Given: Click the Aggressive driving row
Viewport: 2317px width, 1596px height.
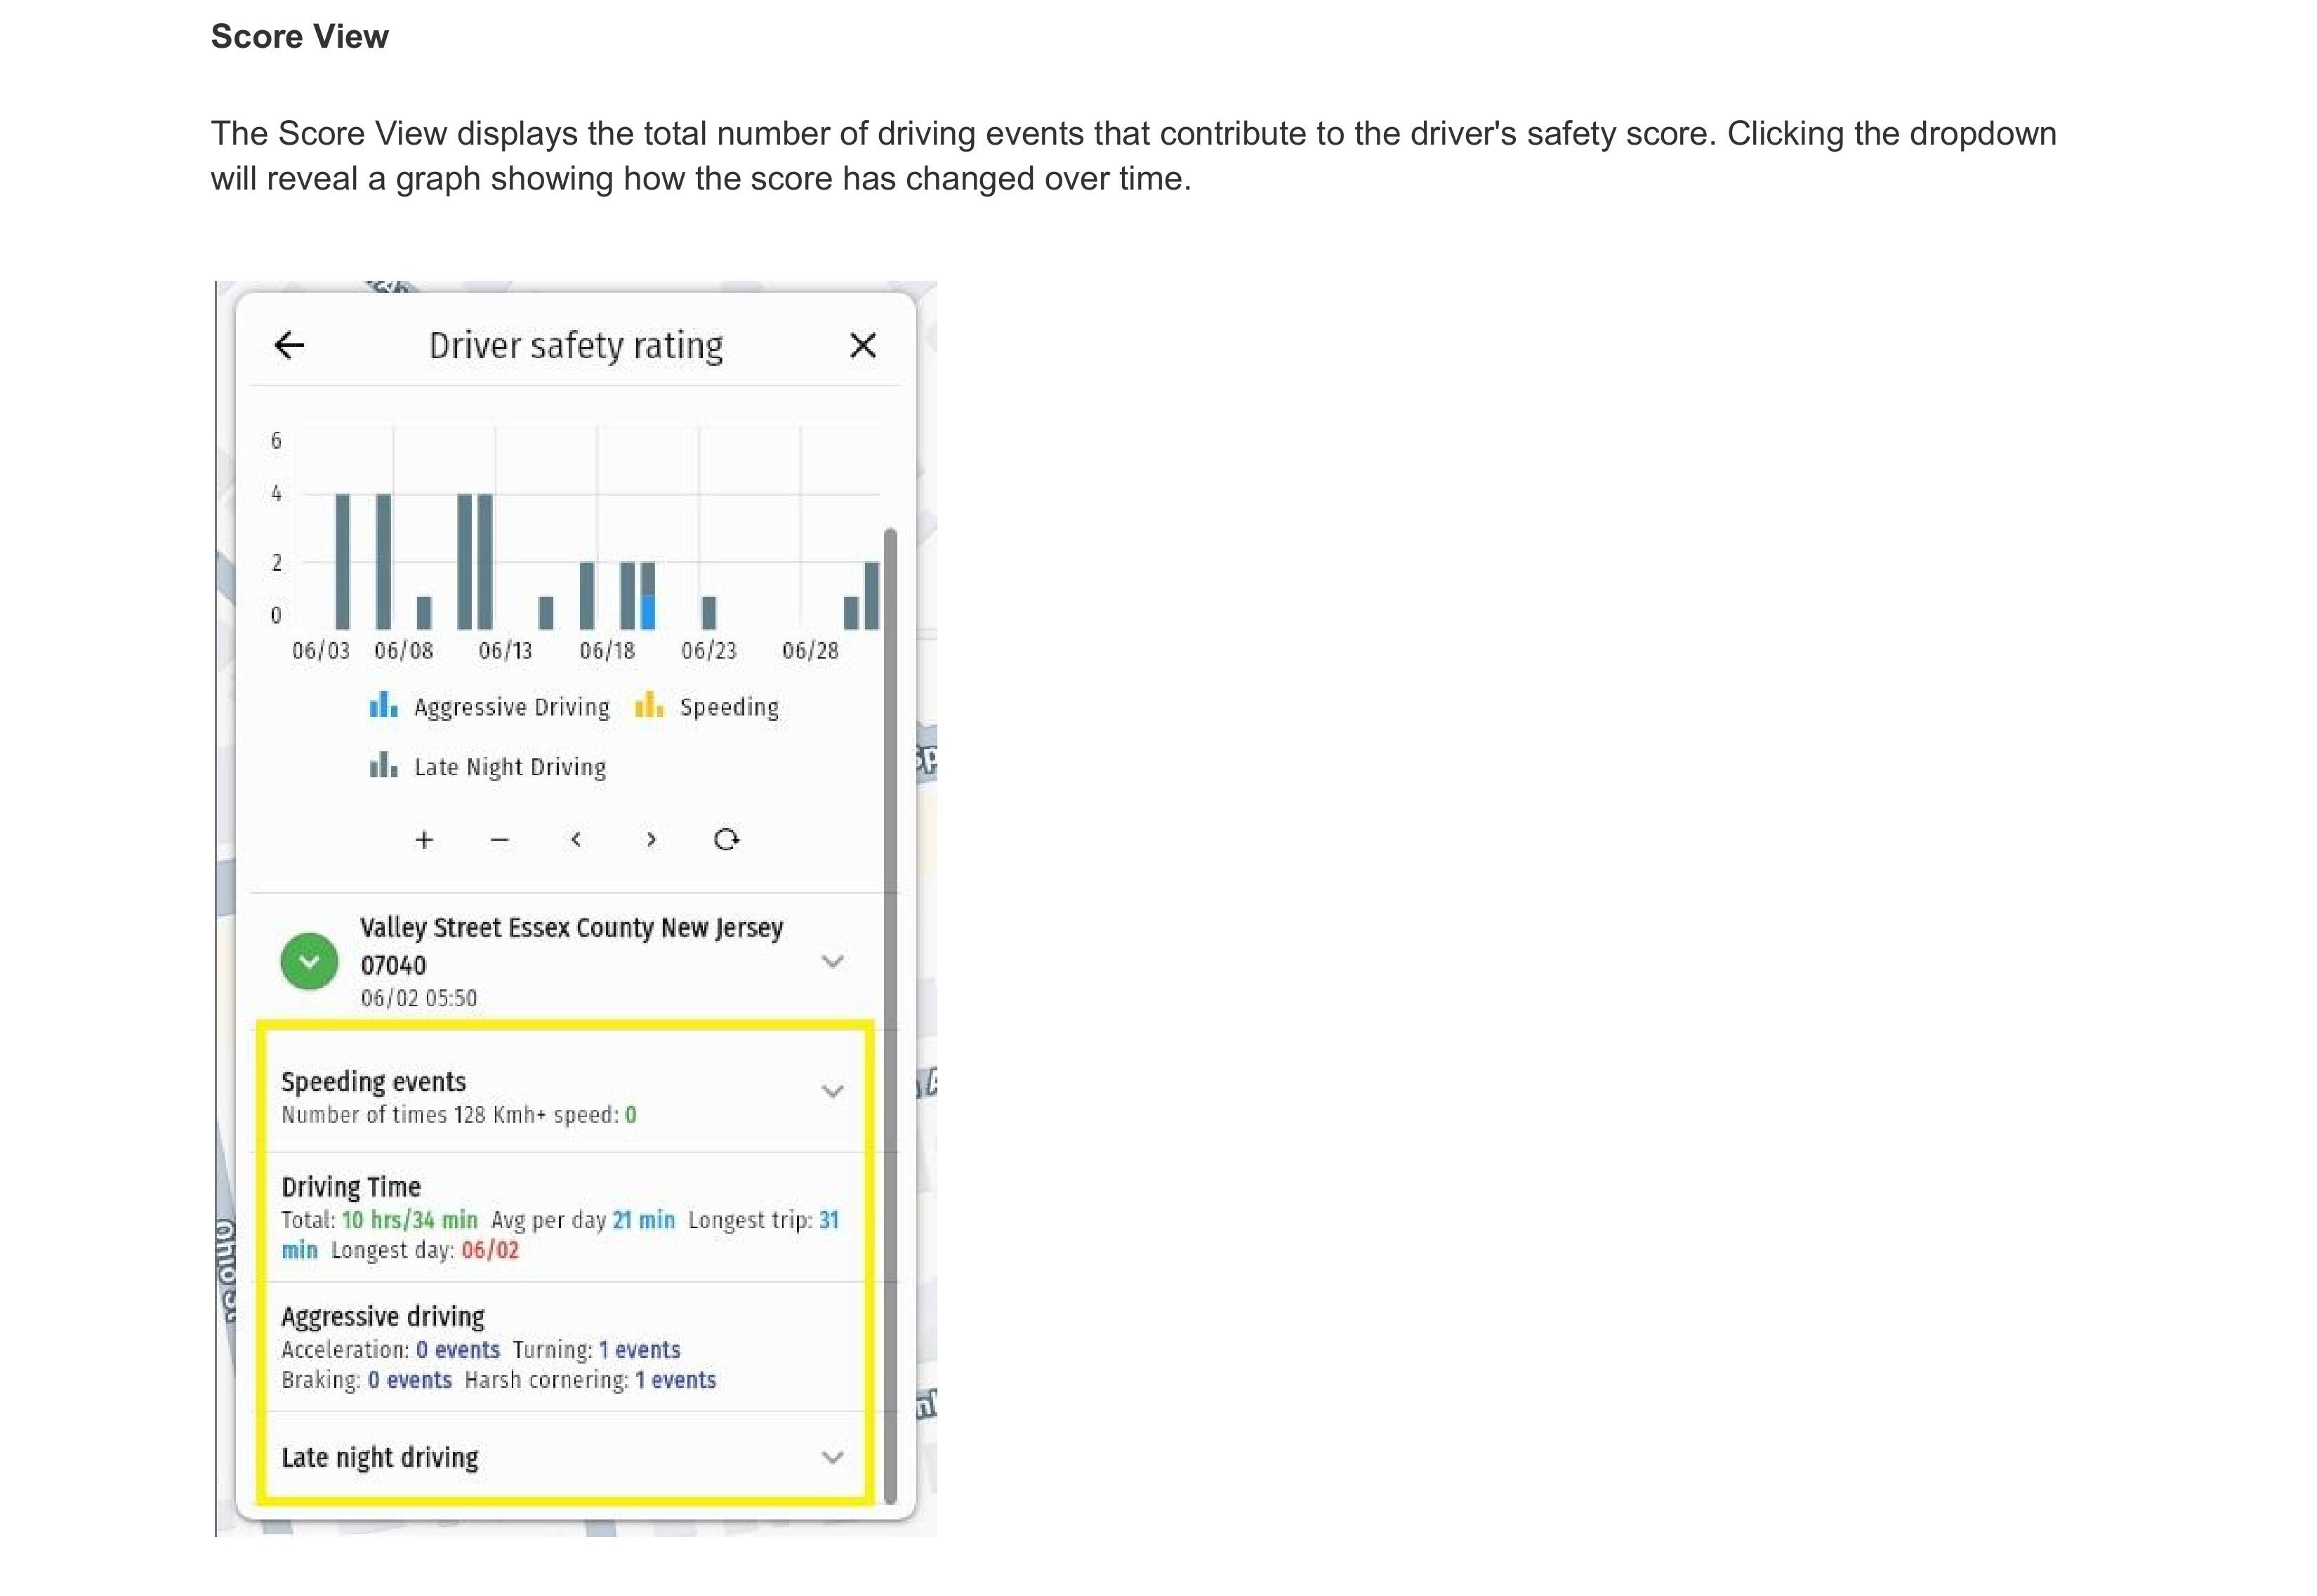Looking at the screenshot, I should click(560, 1346).
